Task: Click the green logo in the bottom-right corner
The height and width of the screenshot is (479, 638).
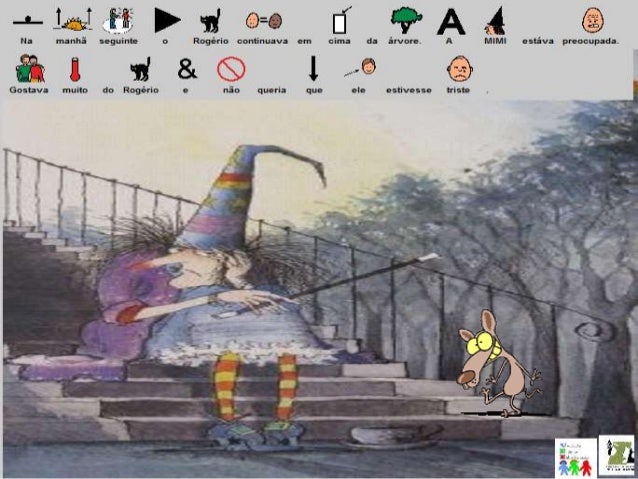Action: (617, 455)
